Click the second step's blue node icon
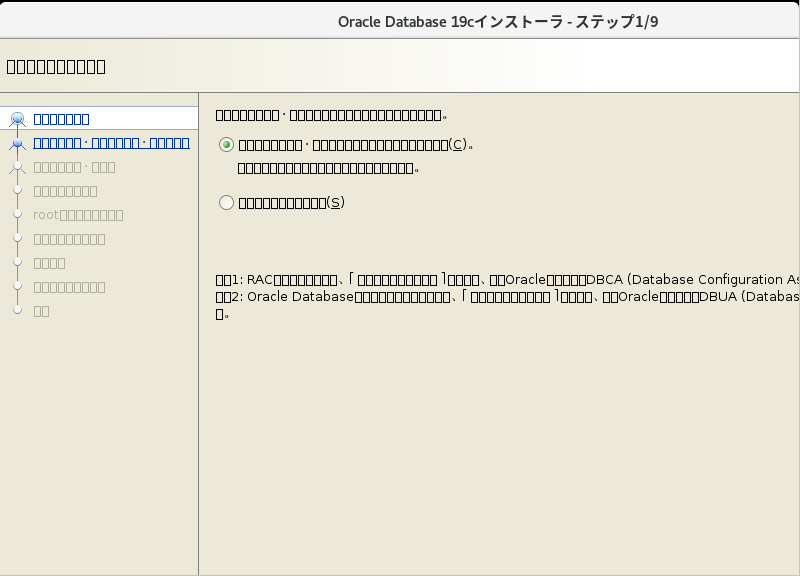 click(x=17, y=143)
